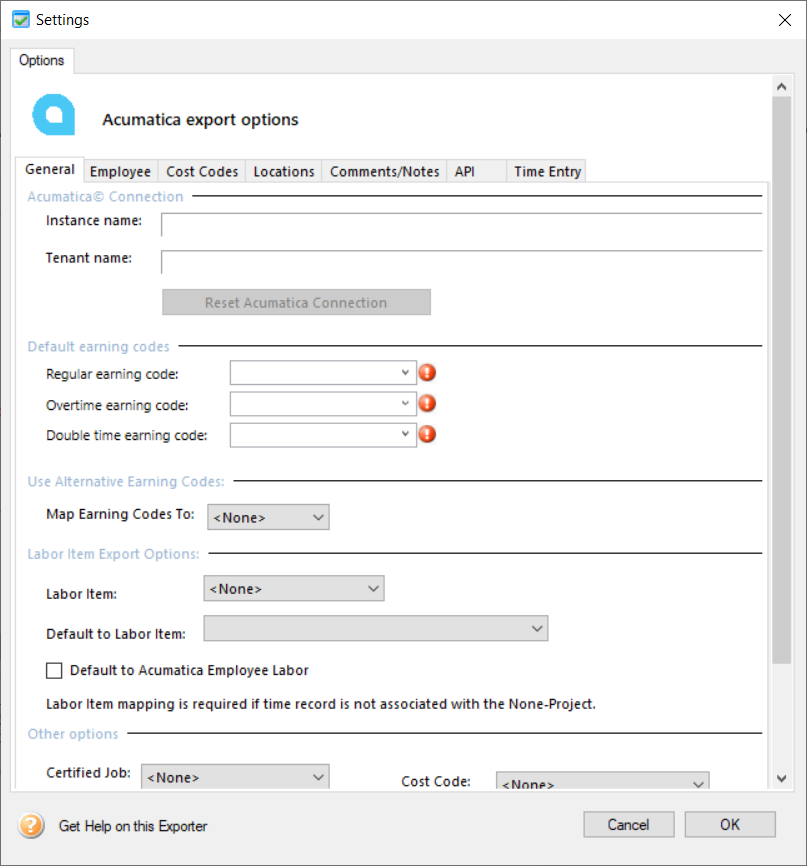Screen dimensions: 807x866
Task: Switch to the Cost Codes tab
Action: (202, 172)
